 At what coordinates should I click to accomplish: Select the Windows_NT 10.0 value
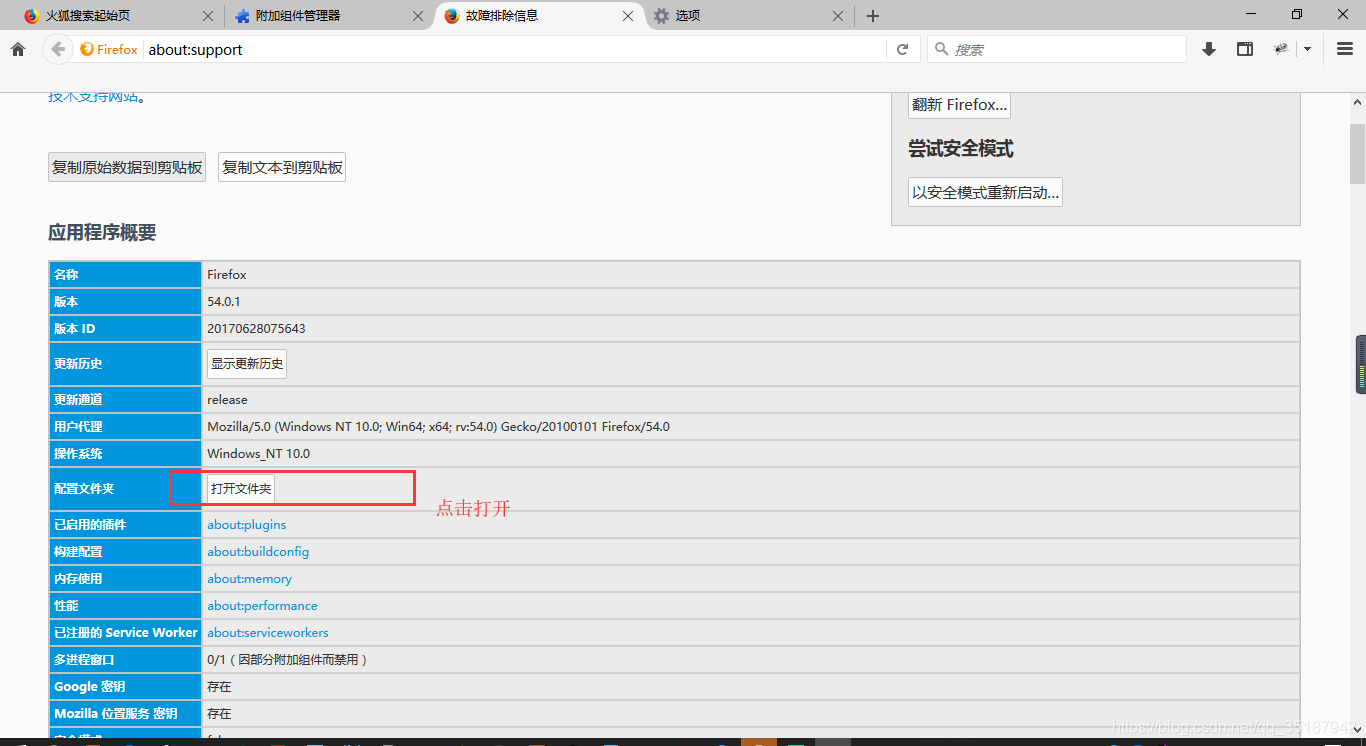click(x=258, y=454)
